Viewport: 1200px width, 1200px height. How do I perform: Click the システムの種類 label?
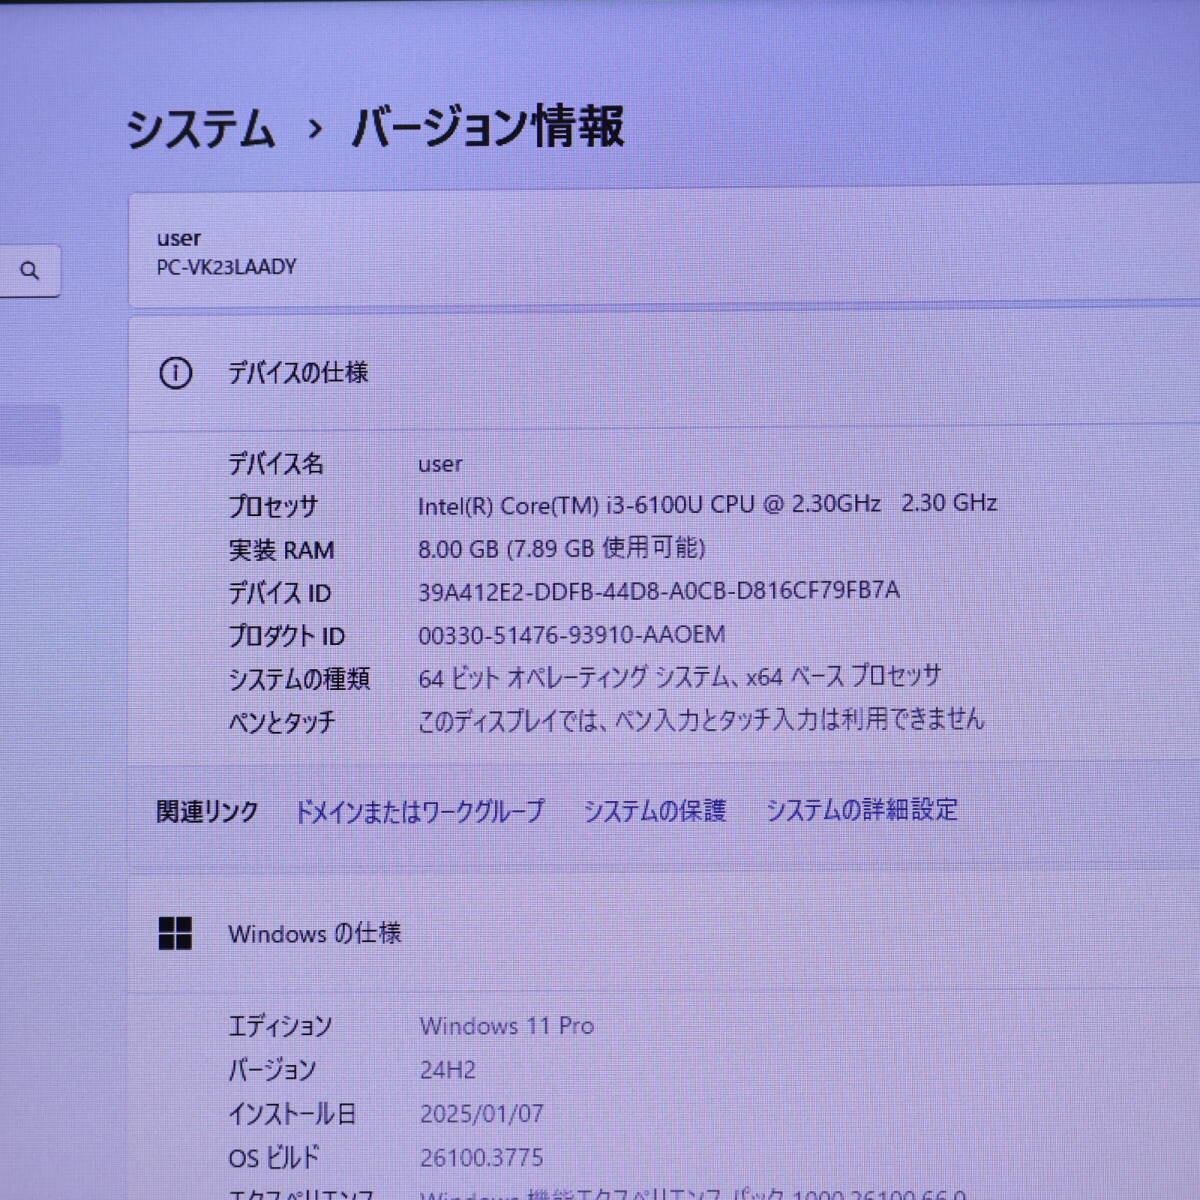(x=299, y=679)
